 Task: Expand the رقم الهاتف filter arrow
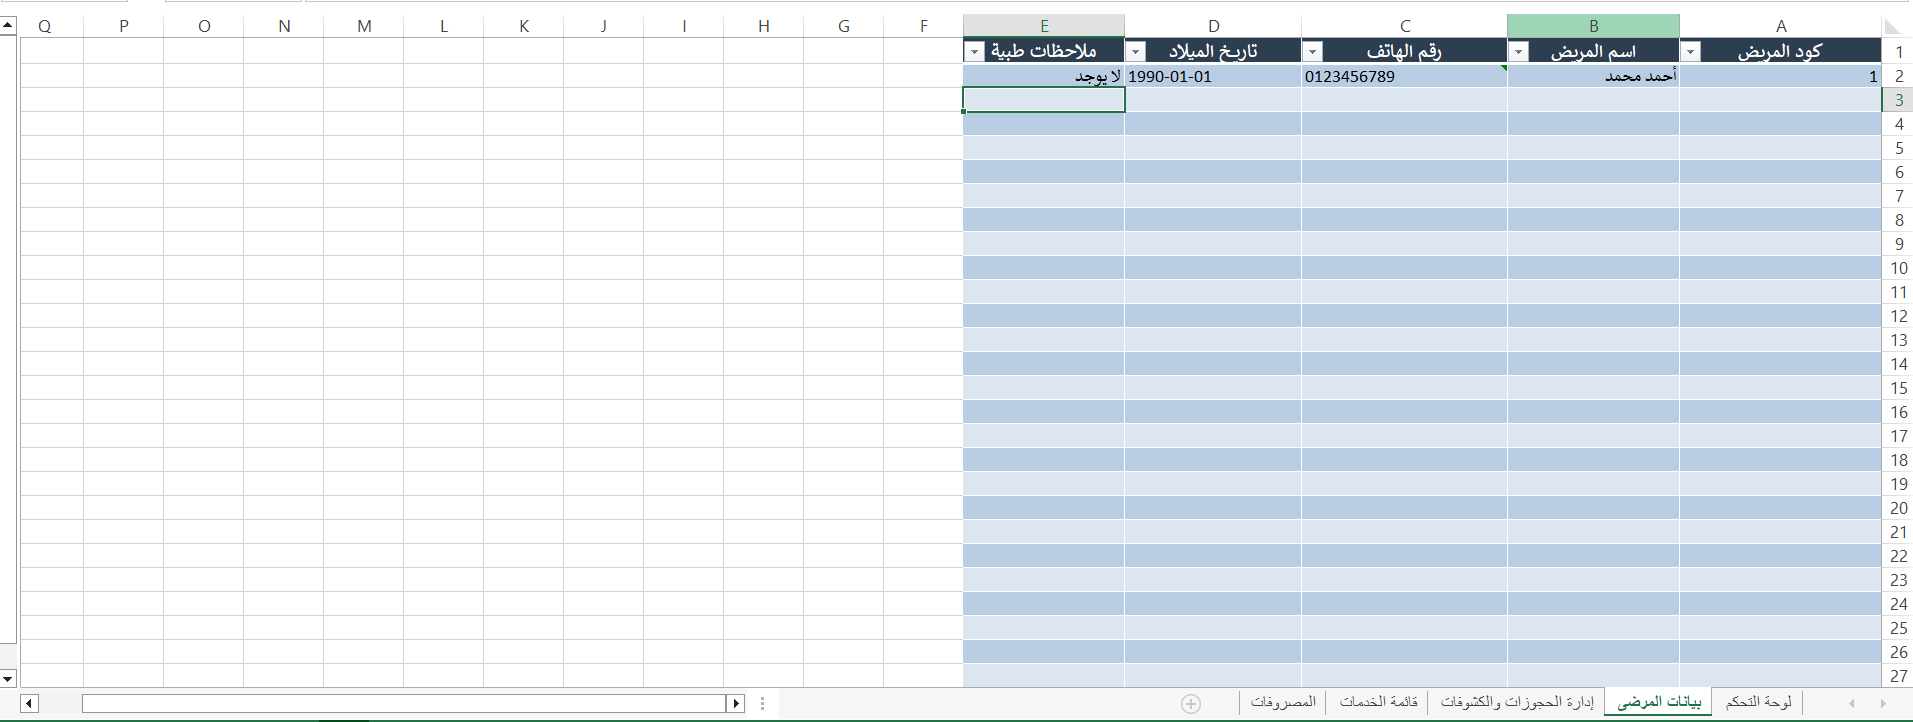pos(1312,52)
